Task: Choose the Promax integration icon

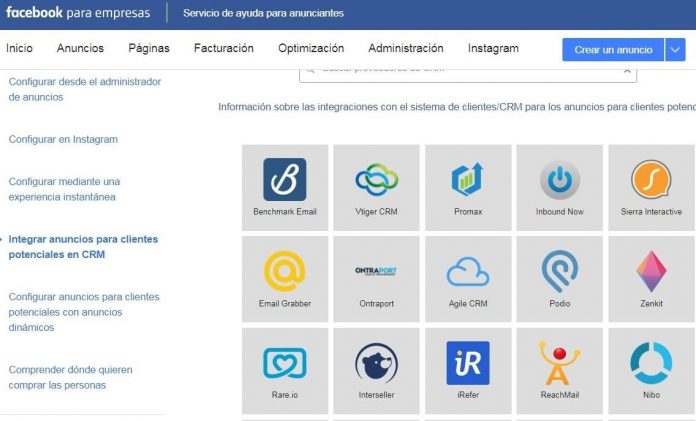Action: point(468,179)
